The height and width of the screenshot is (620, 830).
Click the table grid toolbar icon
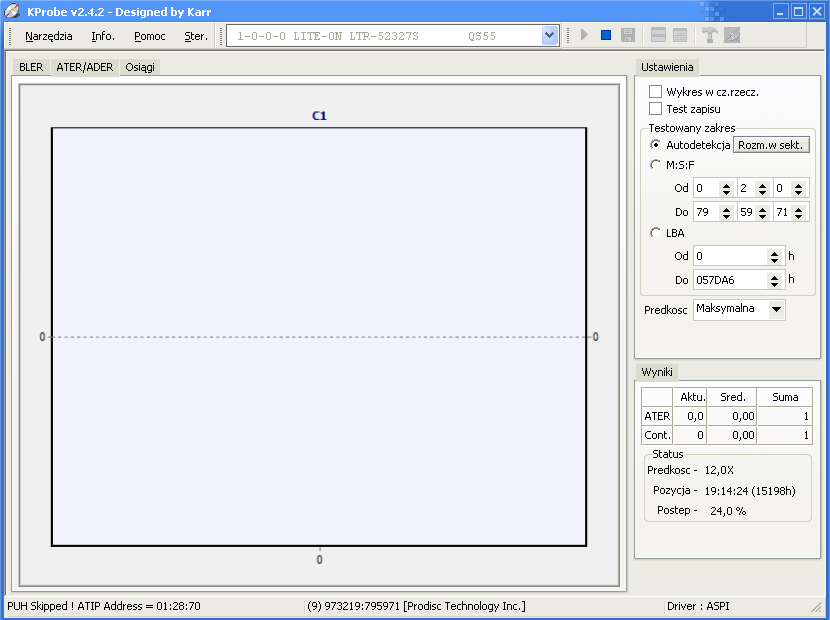point(680,35)
